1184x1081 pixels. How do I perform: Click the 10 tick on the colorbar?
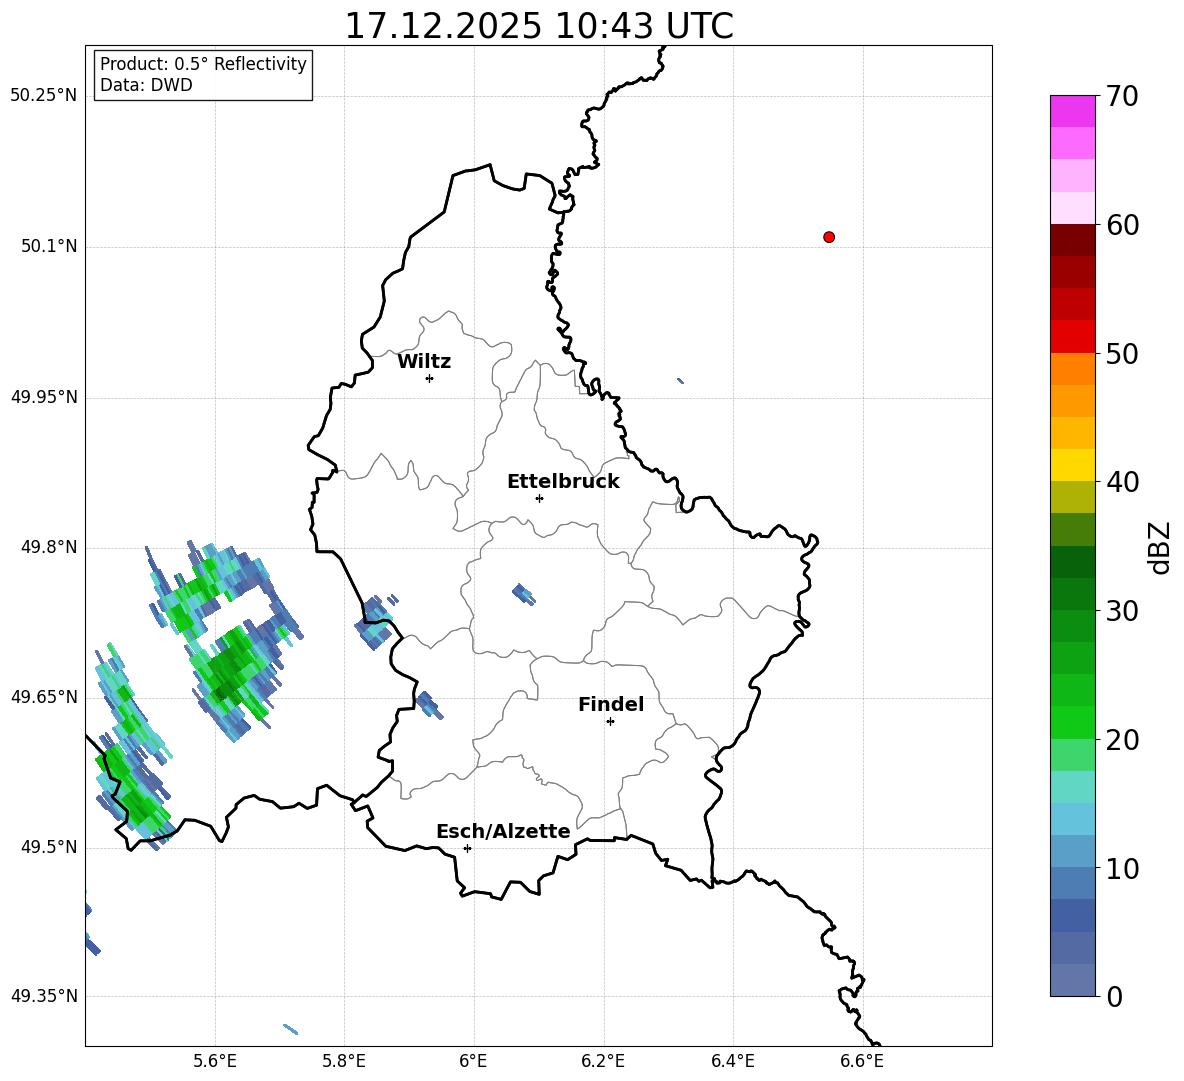pyautogui.click(x=1121, y=868)
